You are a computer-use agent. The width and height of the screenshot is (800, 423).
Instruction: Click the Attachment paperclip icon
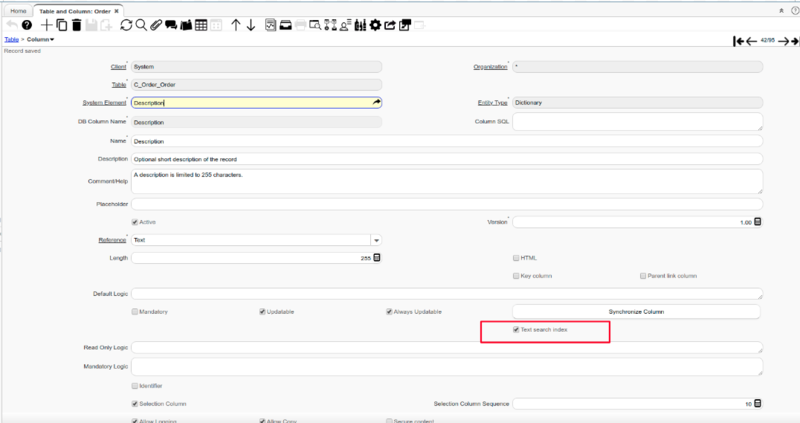tap(155, 24)
